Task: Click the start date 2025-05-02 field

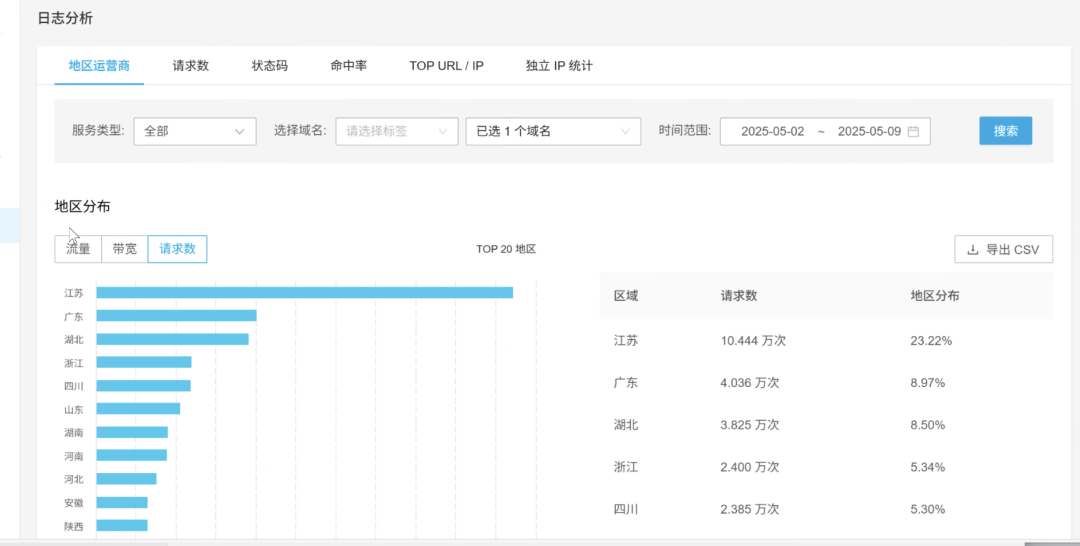Action: click(772, 131)
